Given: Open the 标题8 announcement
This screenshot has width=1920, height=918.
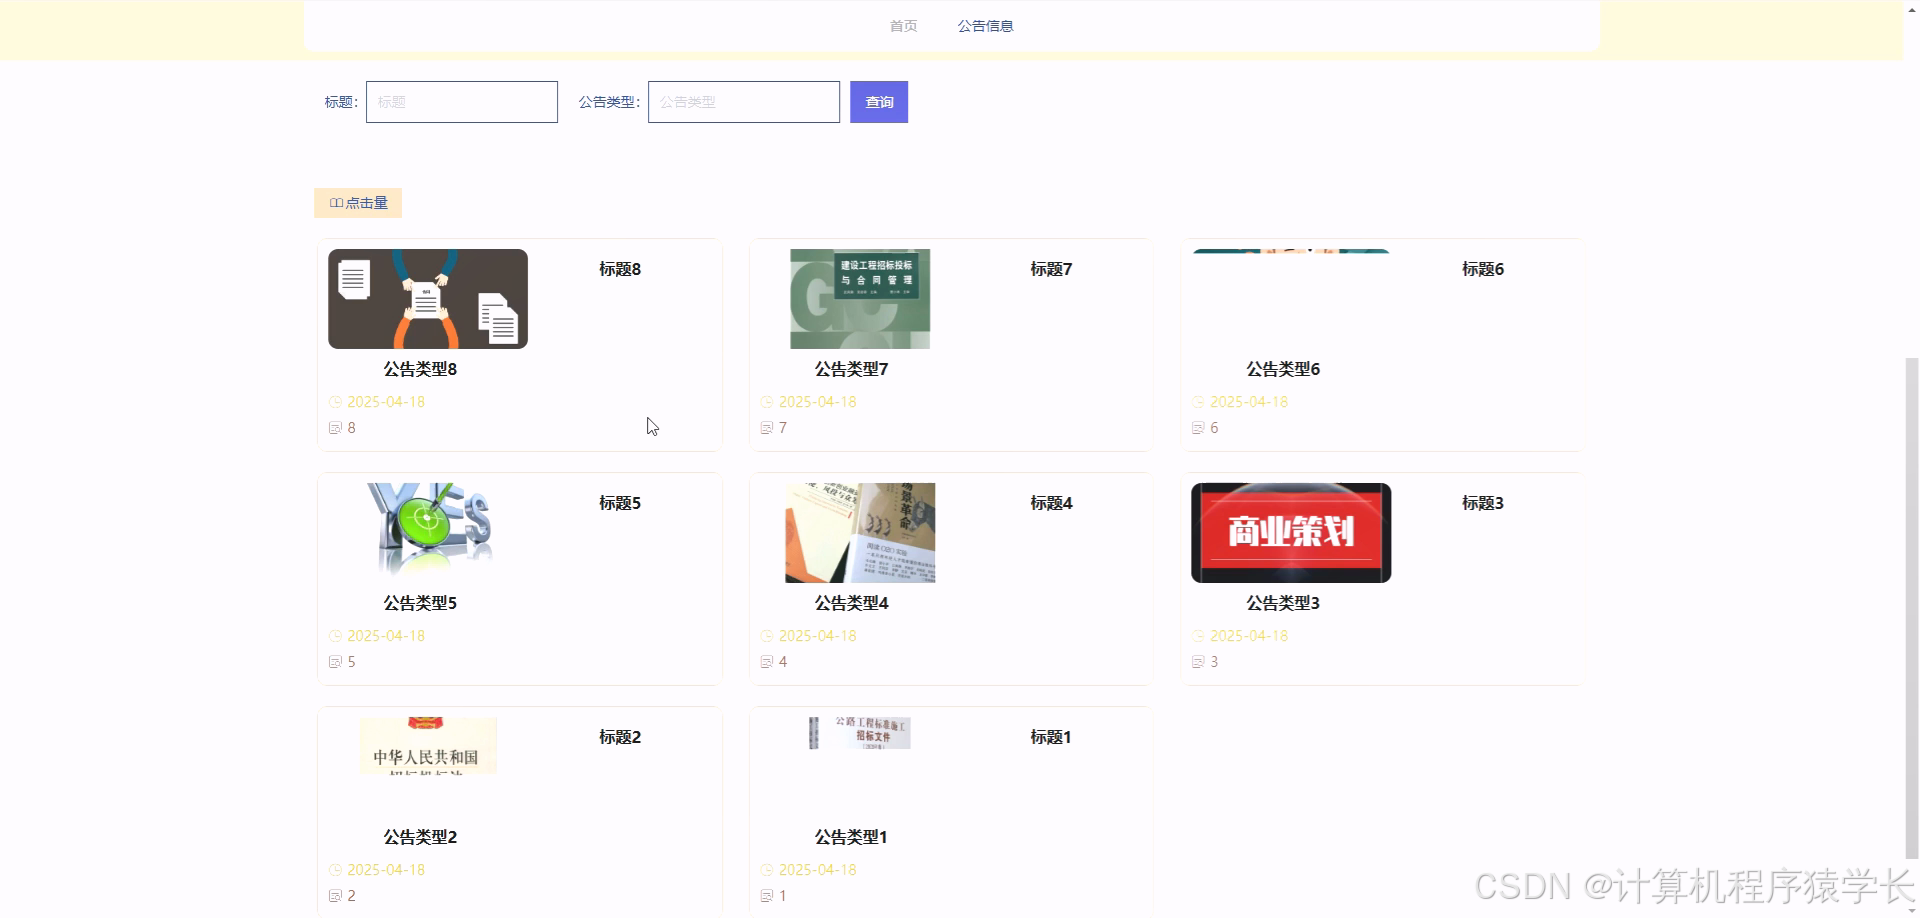Looking at the screenshot, I should coord(618,268).
